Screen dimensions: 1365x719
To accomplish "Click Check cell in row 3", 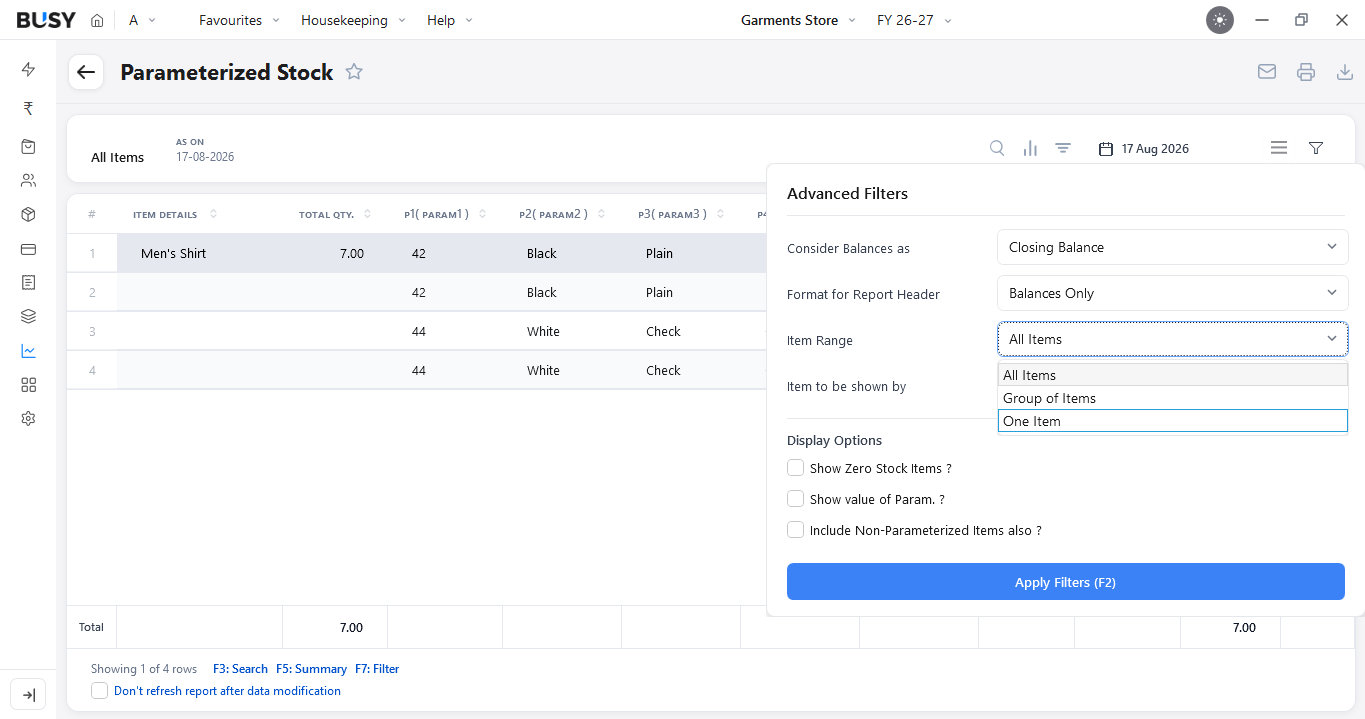I will [663, 331].
